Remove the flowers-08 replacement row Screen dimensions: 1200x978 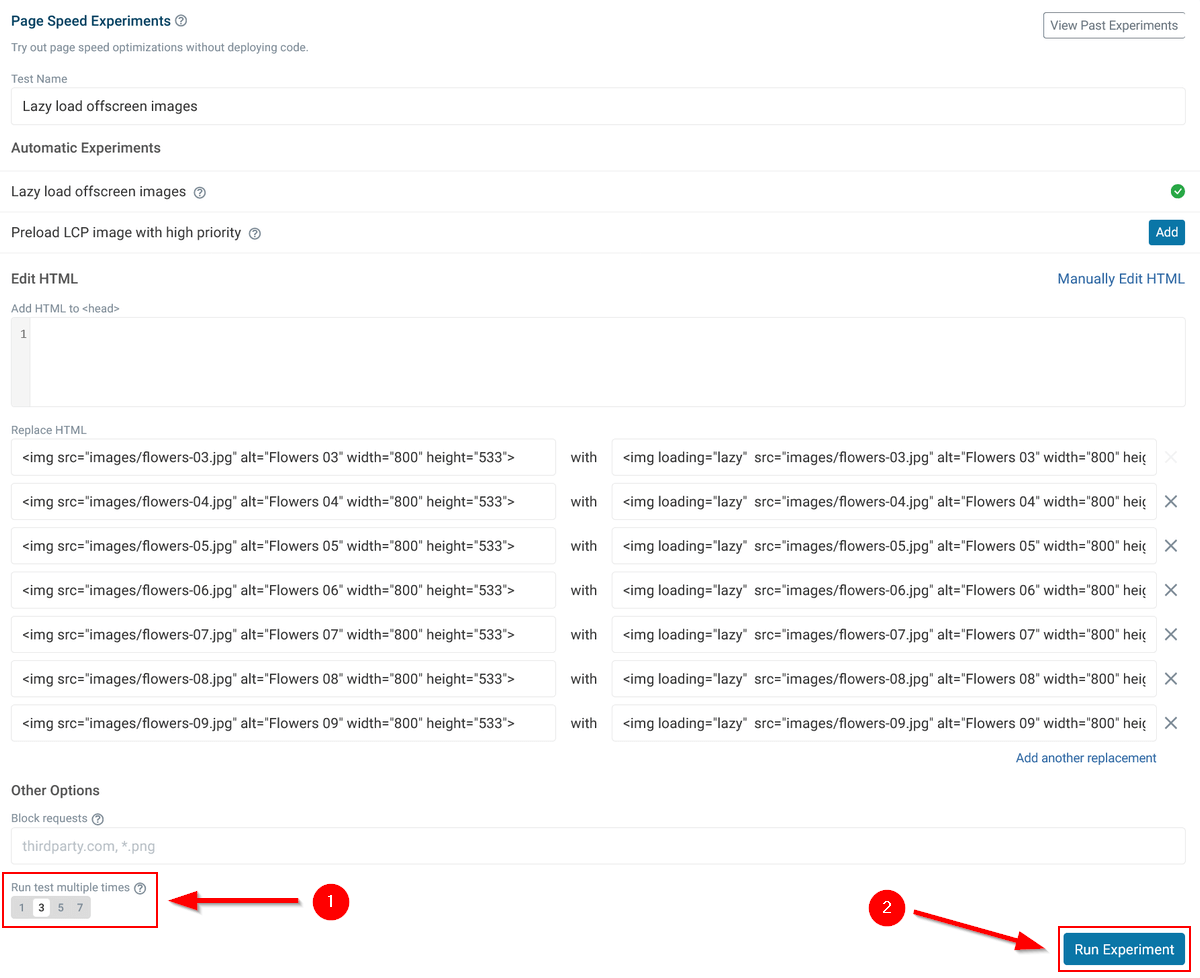[x=1171, y=679]
